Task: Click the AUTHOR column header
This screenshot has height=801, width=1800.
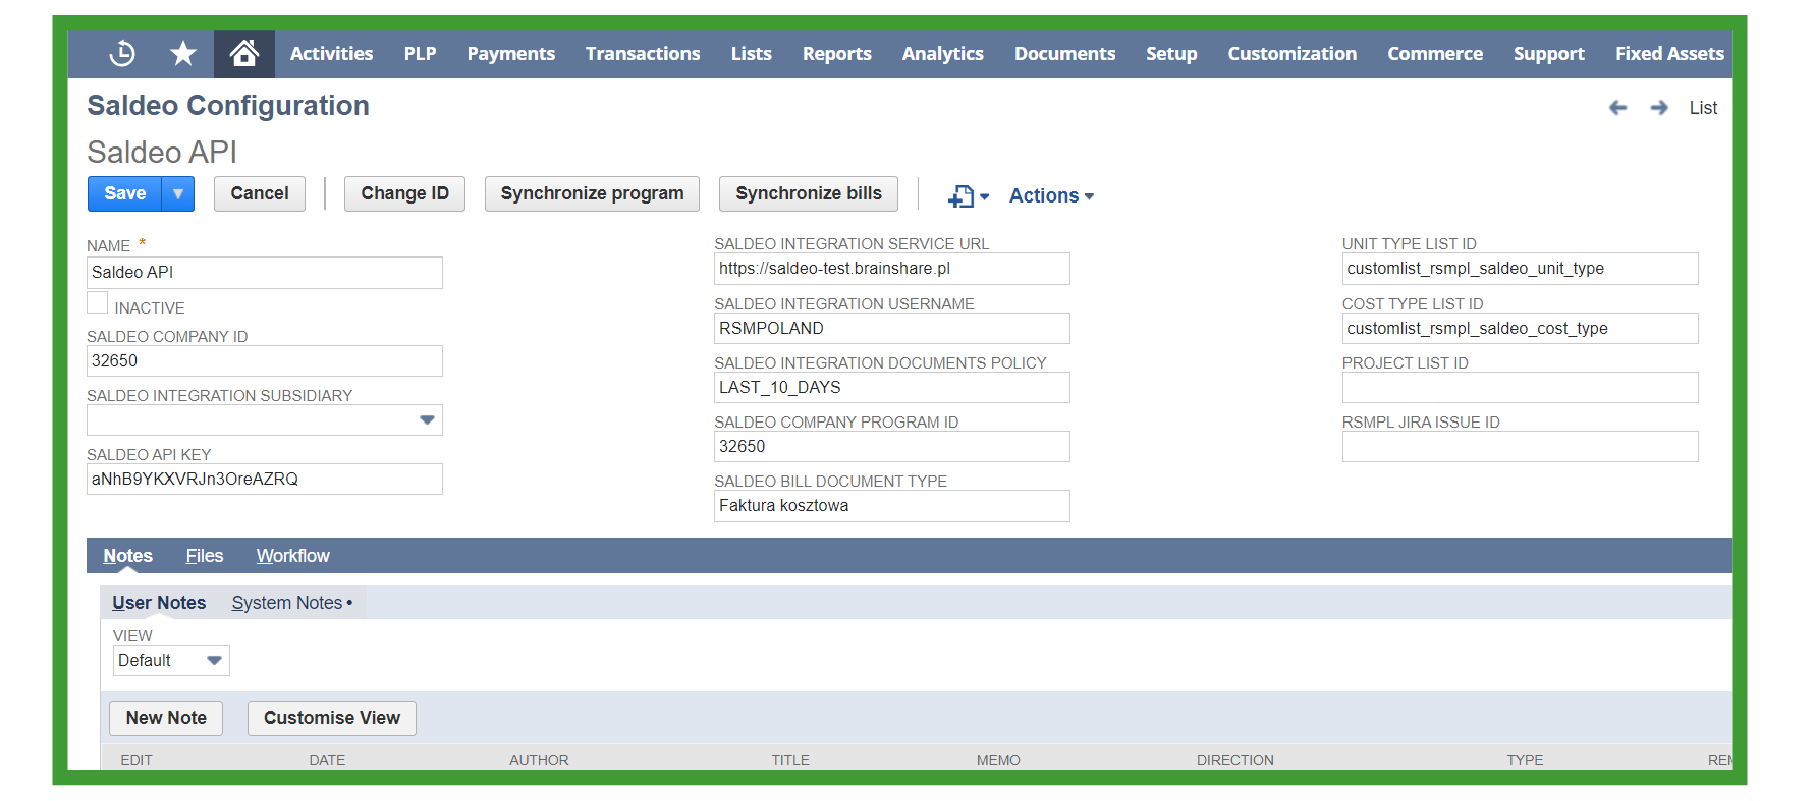Action: (538, 760)
